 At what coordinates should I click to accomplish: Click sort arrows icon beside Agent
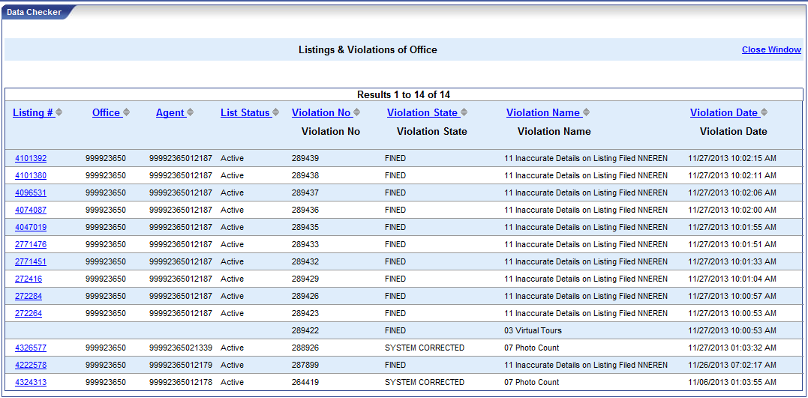(190, 112)
